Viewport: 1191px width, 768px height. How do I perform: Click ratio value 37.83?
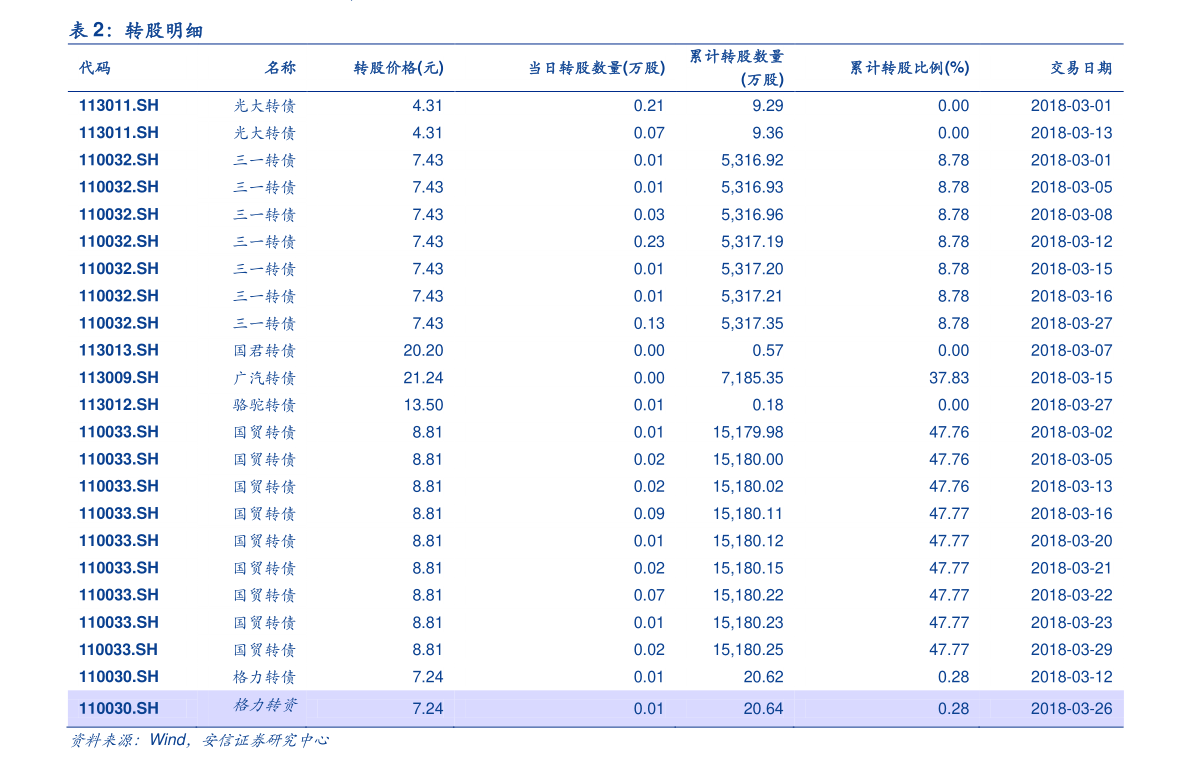tap(949, 378)
